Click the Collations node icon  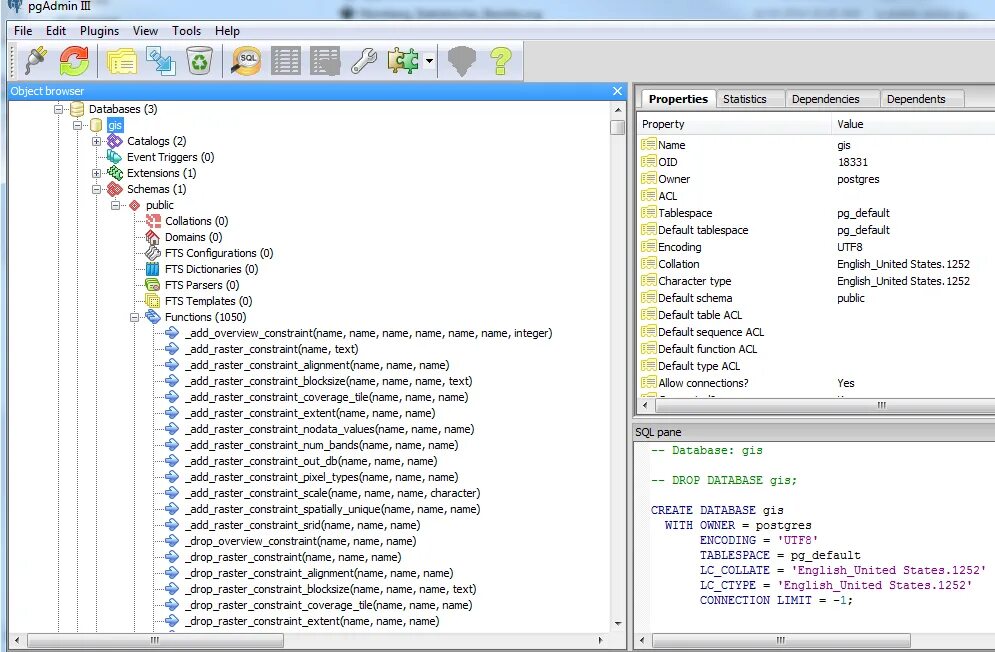pyautogui.click(x=153, y=221)
